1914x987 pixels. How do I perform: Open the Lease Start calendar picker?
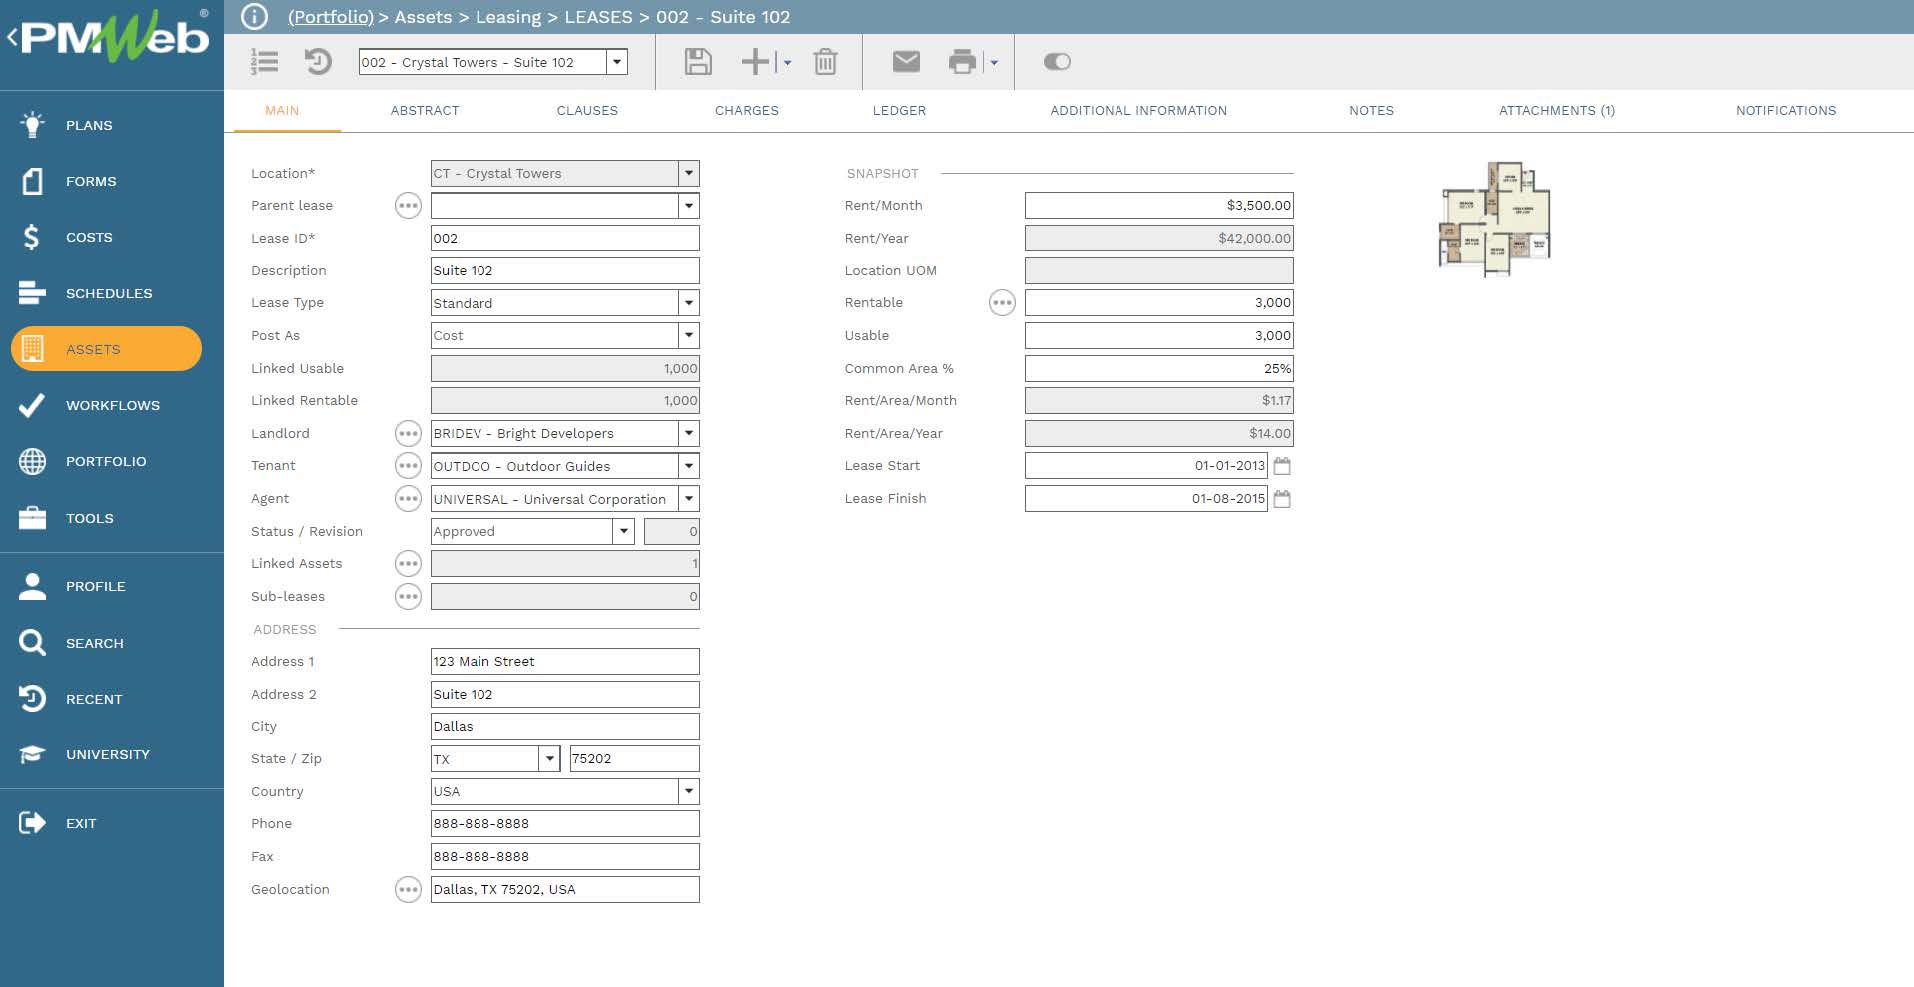click(x=1282, y=466)
